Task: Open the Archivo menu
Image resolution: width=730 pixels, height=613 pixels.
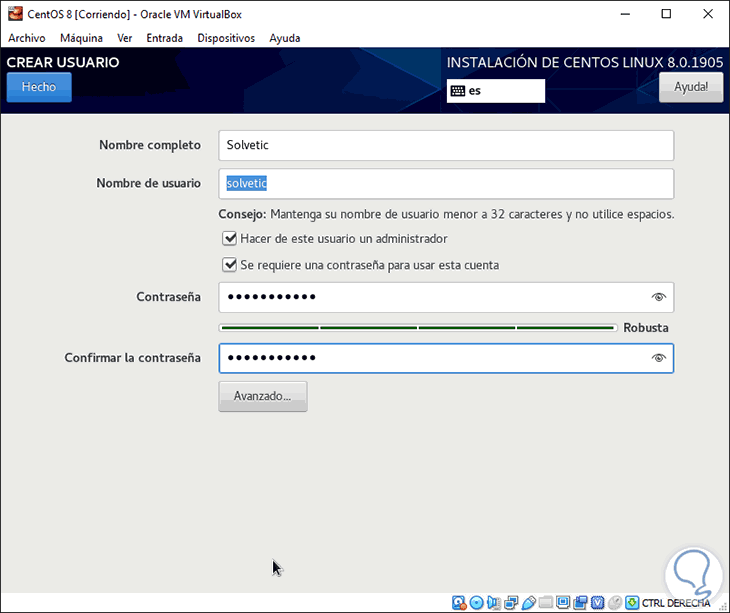Action: (27, 38)
